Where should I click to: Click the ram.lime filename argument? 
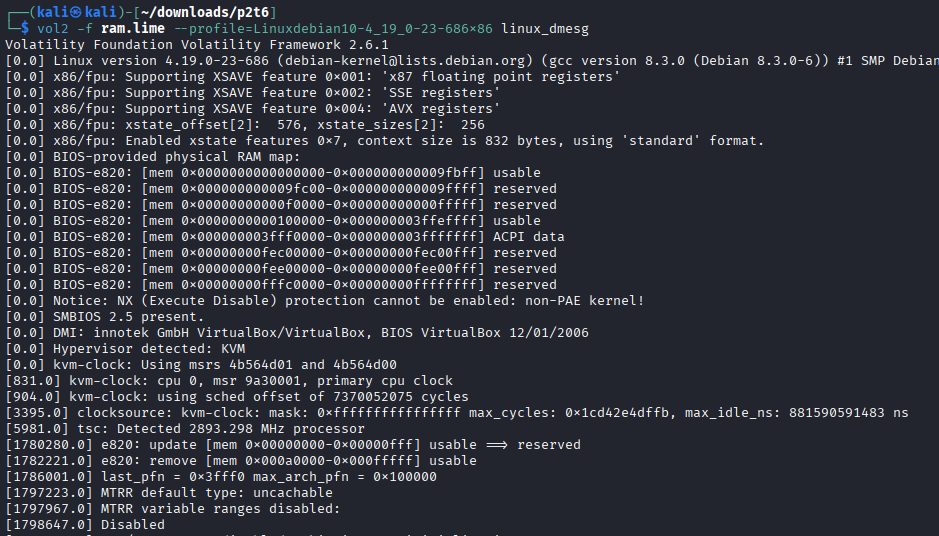pos(132,27)
